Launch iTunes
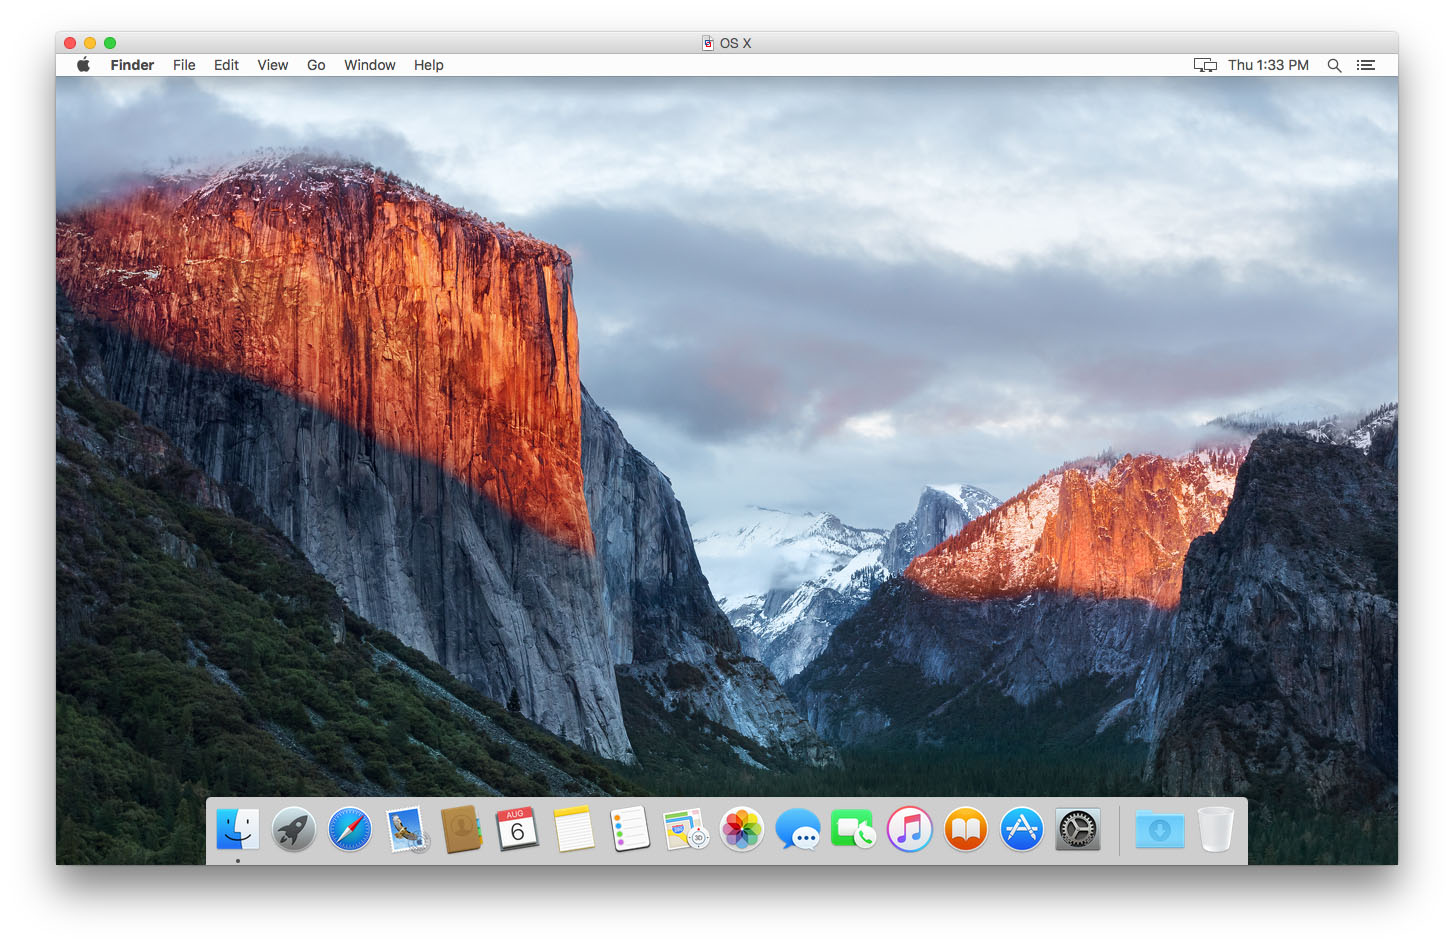This screenshot has width=1454, height=945. coord(909,829)
